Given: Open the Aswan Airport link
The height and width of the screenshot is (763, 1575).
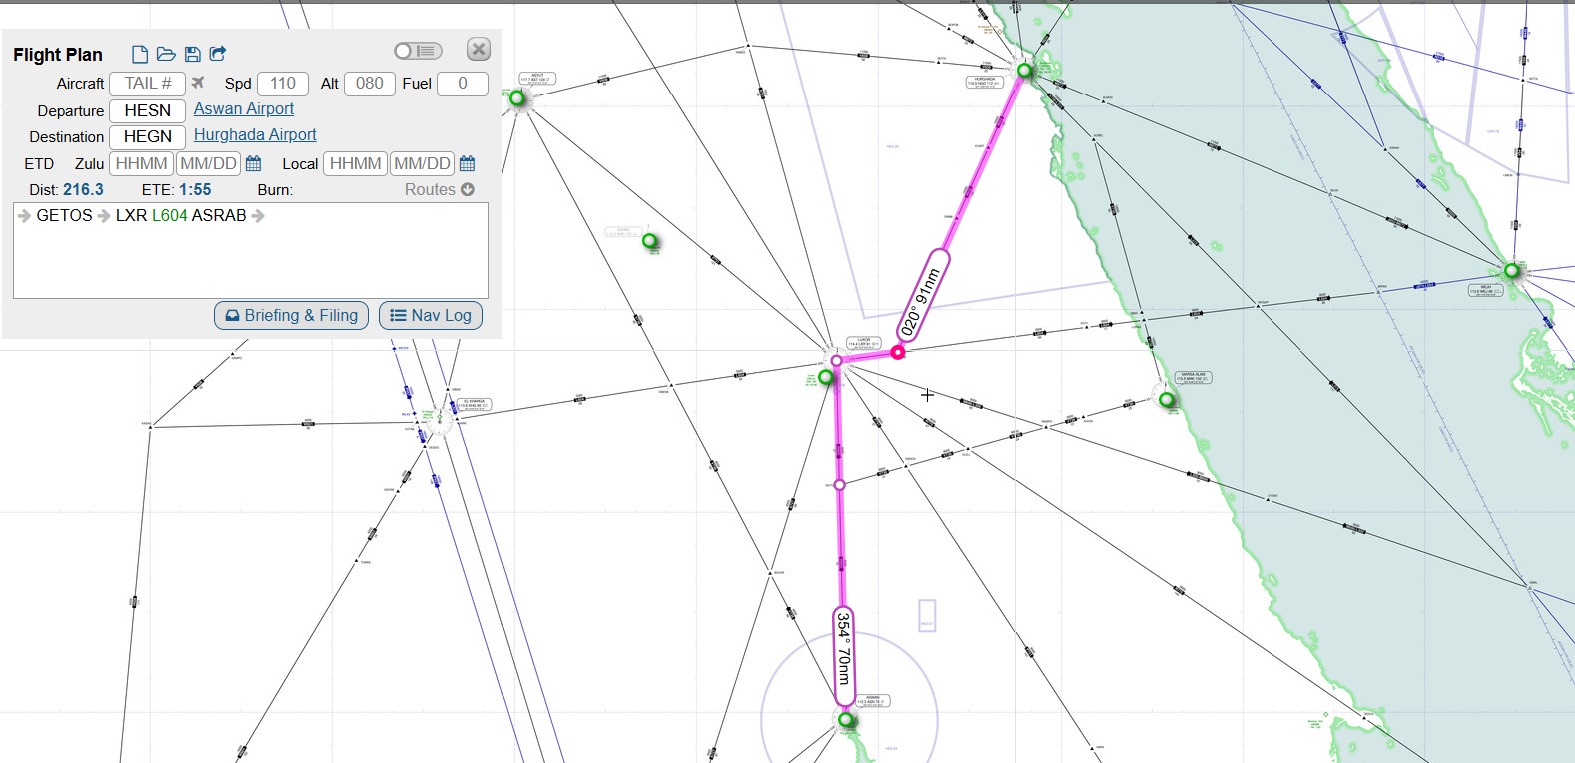Looking at the screenshot, I should [244, 109].
